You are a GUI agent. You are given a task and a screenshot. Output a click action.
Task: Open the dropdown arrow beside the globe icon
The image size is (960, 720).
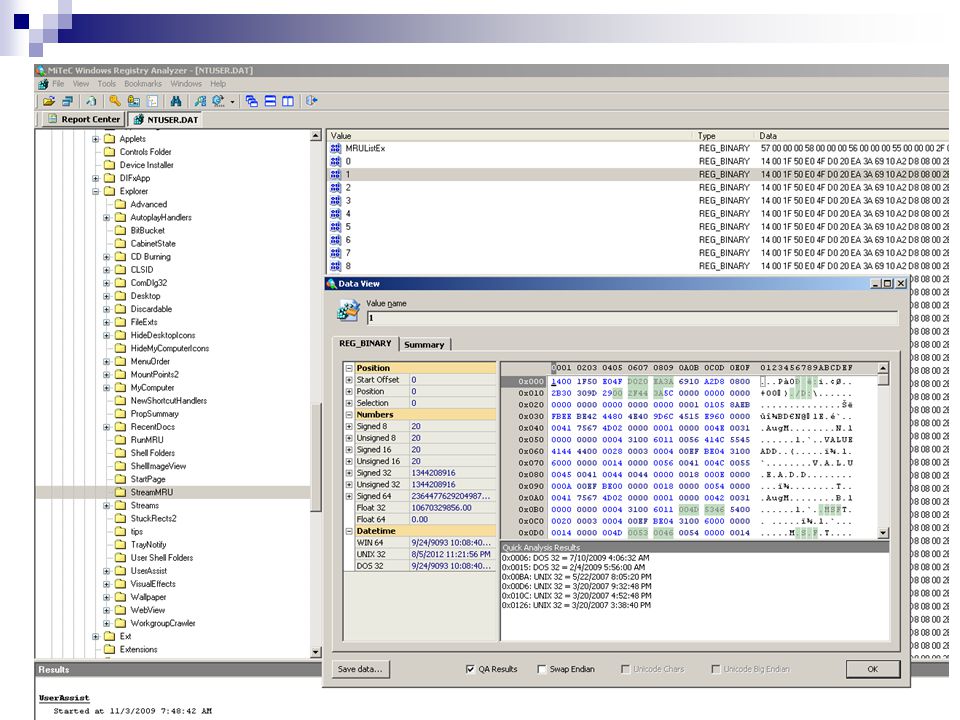[x=233, y=102]
